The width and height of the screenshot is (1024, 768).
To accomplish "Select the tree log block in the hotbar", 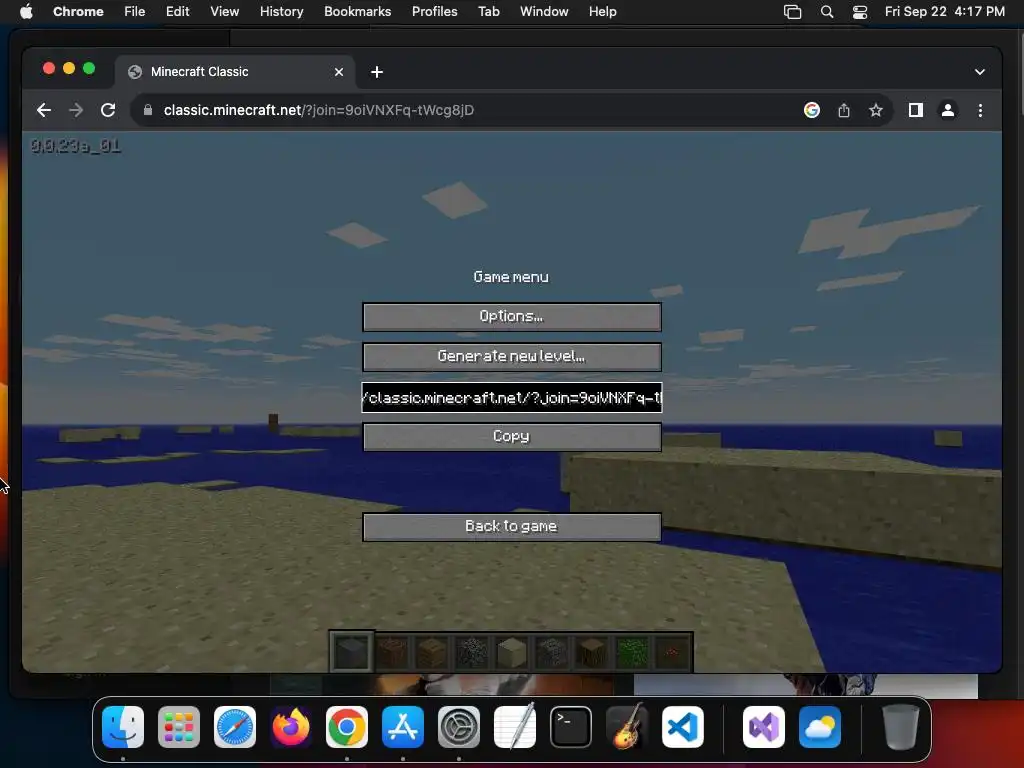I will pos(592,652).
